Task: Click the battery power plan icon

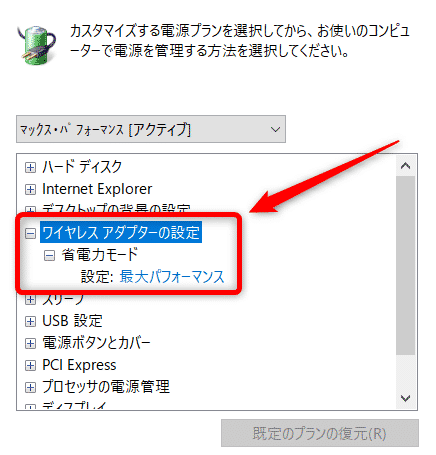Action: pyautogui.click(x=37, y=44)
